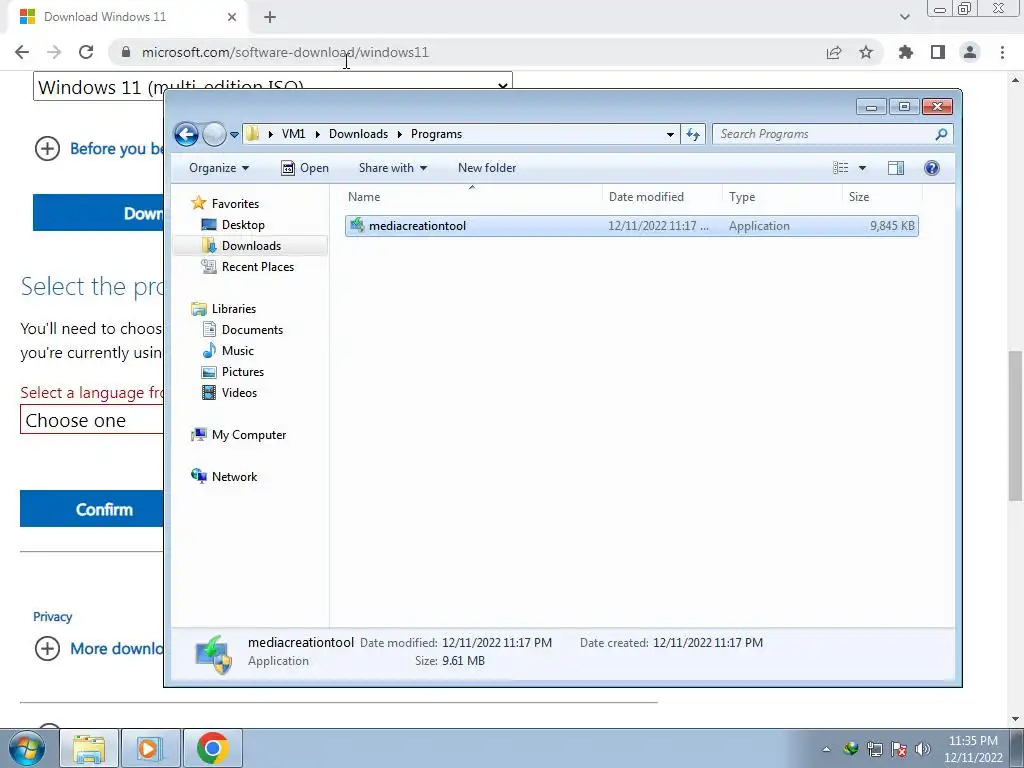The height and width of the screenshot is (768, 1024).
Task: Select Network in navigation pane
Action: (234, 477)
